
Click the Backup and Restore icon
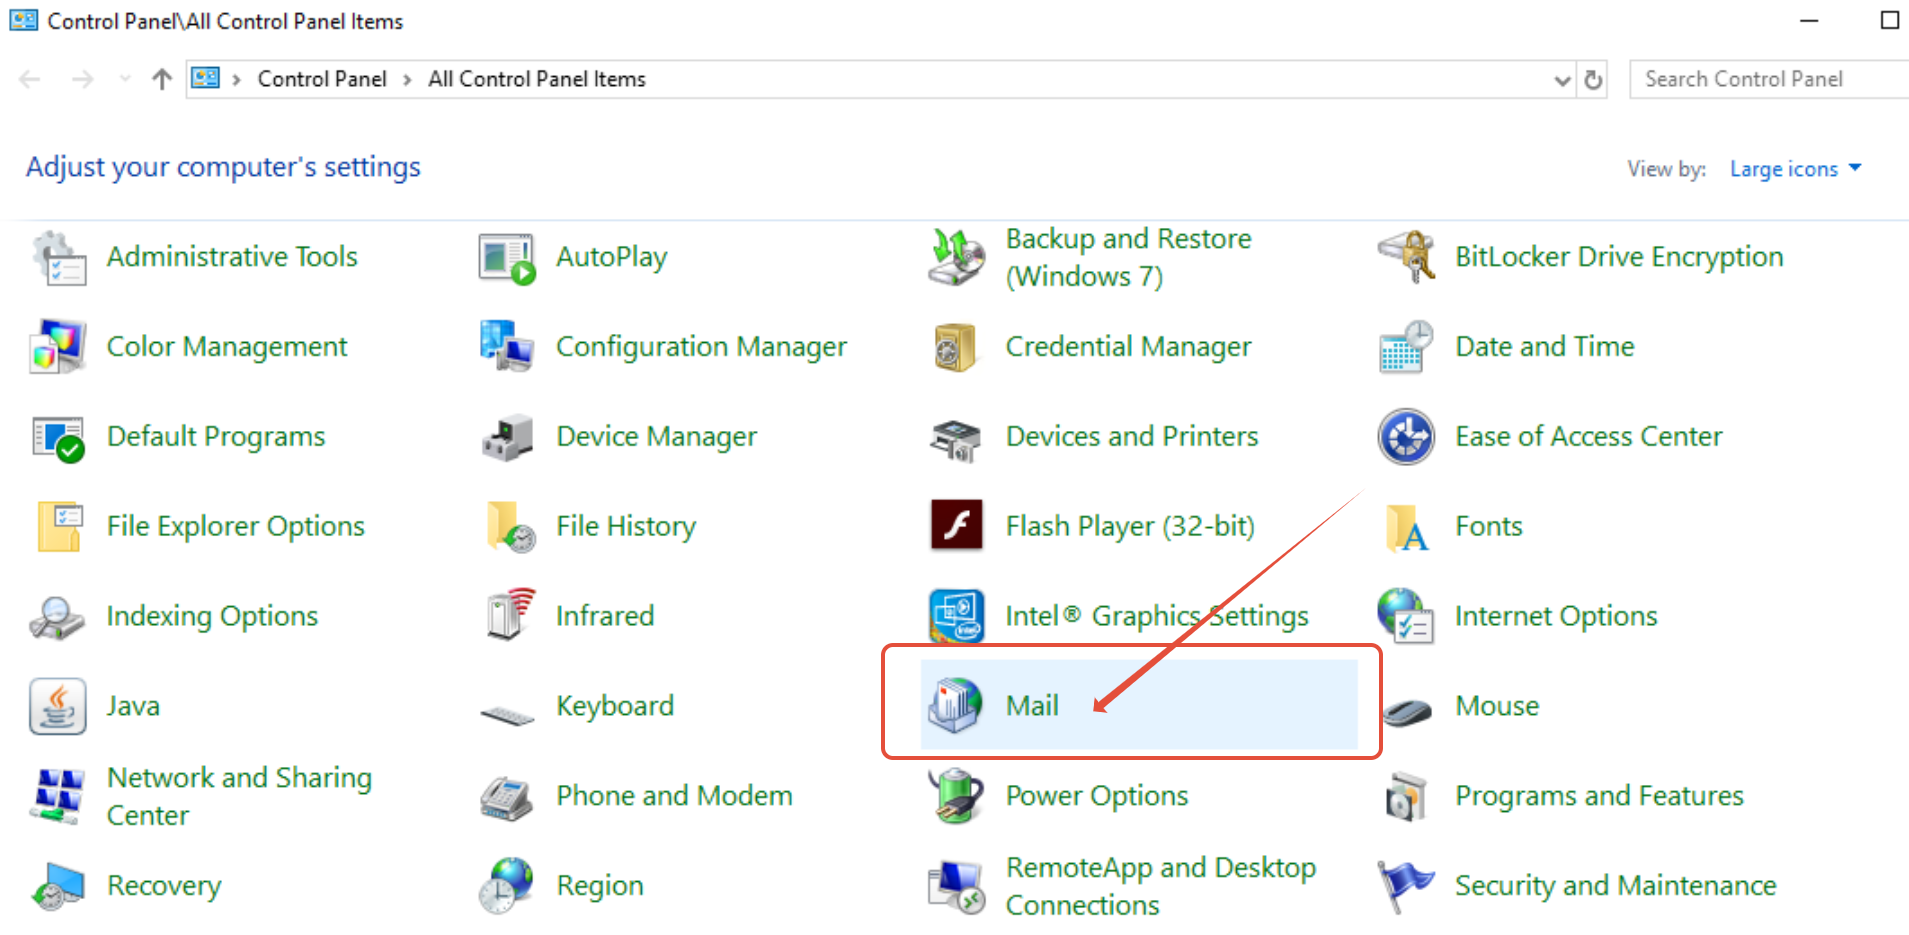[956, 257]
